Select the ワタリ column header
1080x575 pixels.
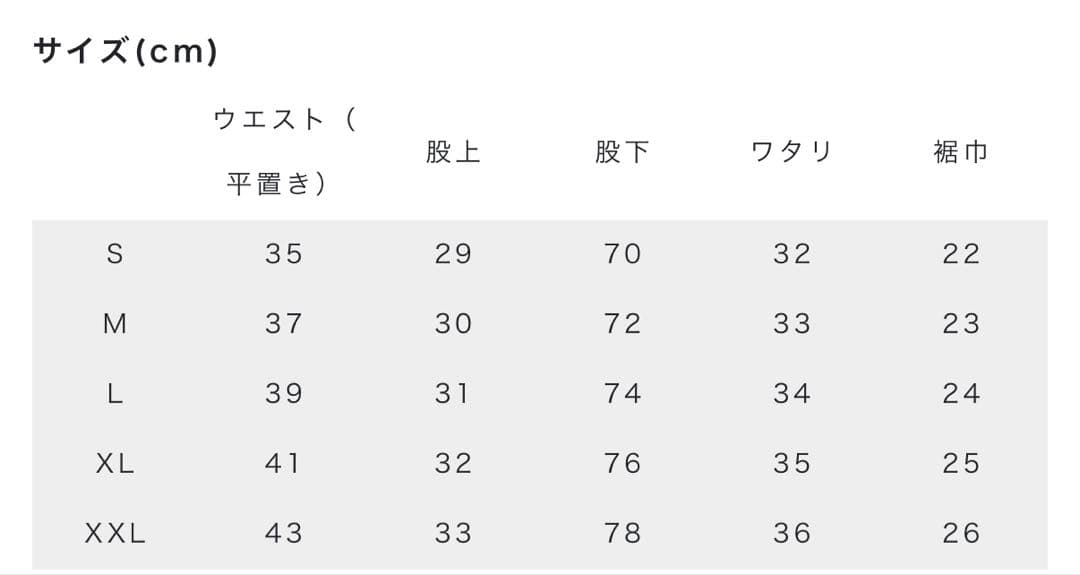(791, 152)
